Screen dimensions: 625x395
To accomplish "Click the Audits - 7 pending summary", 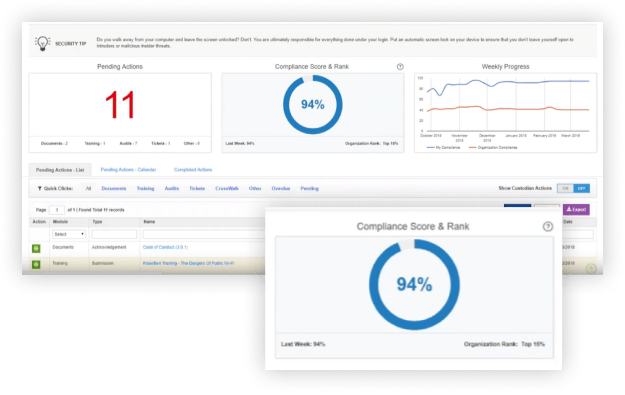I will [128, 143].
